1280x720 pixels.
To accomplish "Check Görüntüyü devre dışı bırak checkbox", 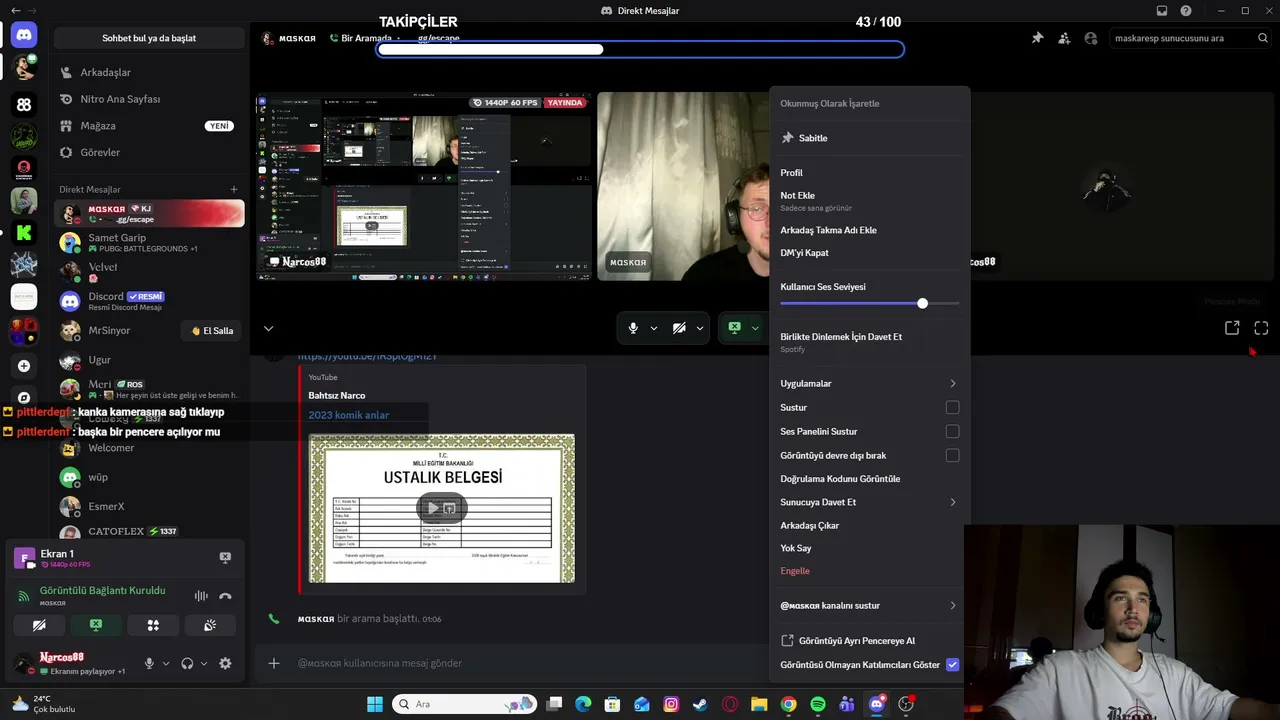I will [952, 455].
